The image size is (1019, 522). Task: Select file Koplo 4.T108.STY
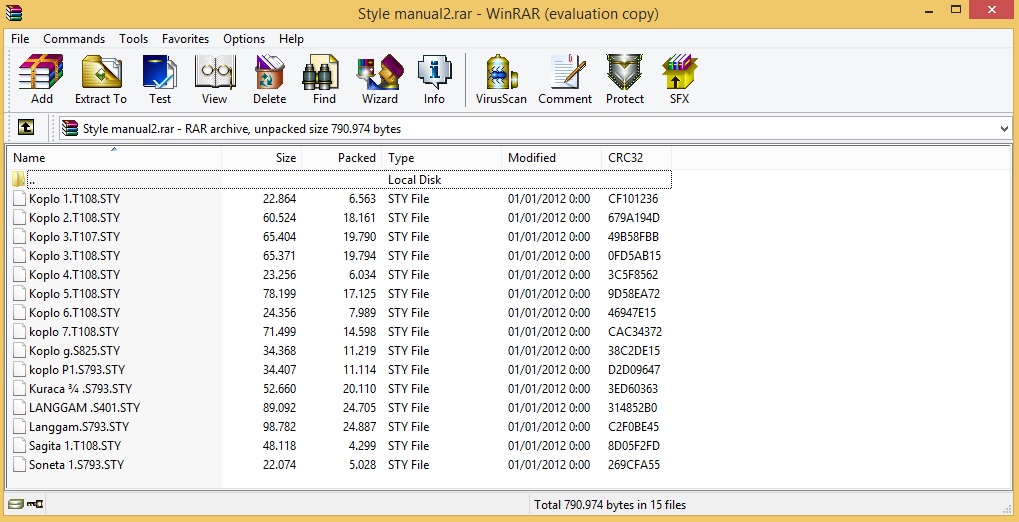pos(74,274)
